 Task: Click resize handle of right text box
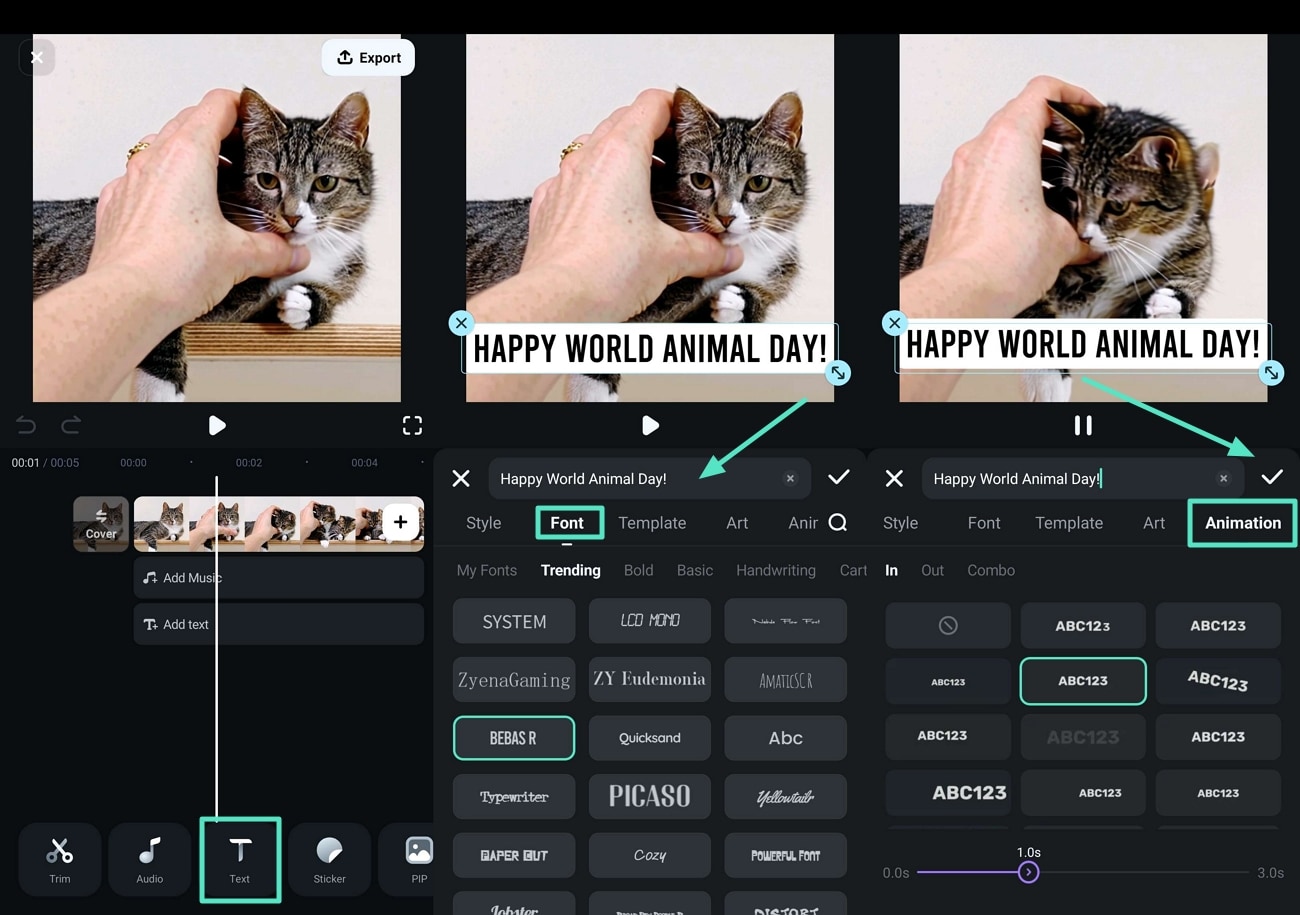1271,373
